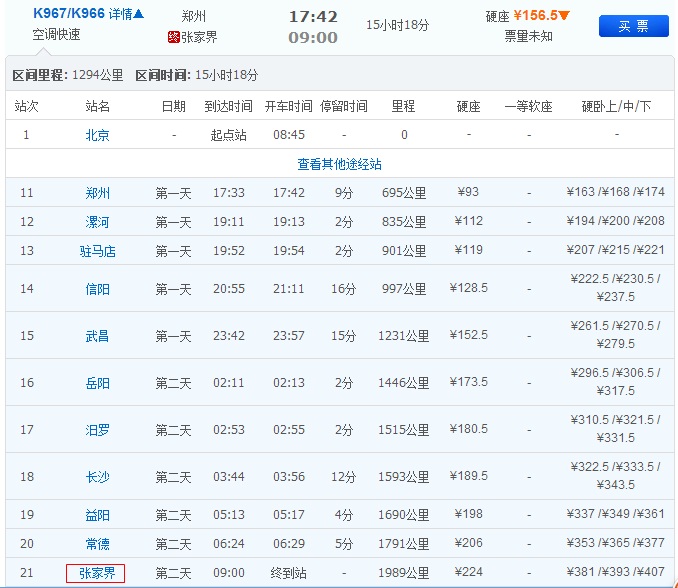This screenshot has width=678, height=588.
Task: Select the 武昌 station link
Action: point(98,336)
